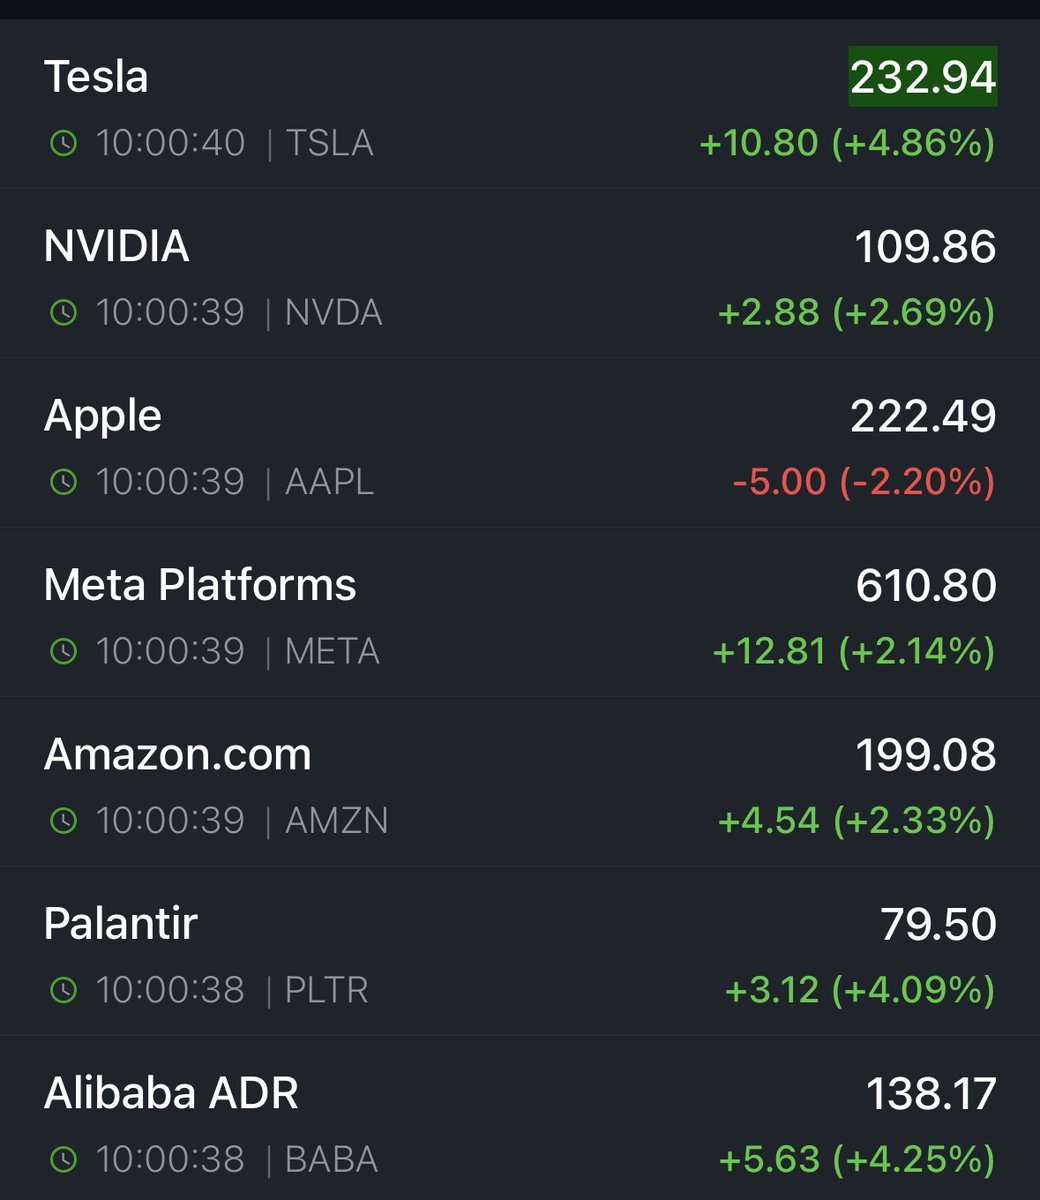
Task: Tap the Amazon.com stock name
Action: click(177, 754)
